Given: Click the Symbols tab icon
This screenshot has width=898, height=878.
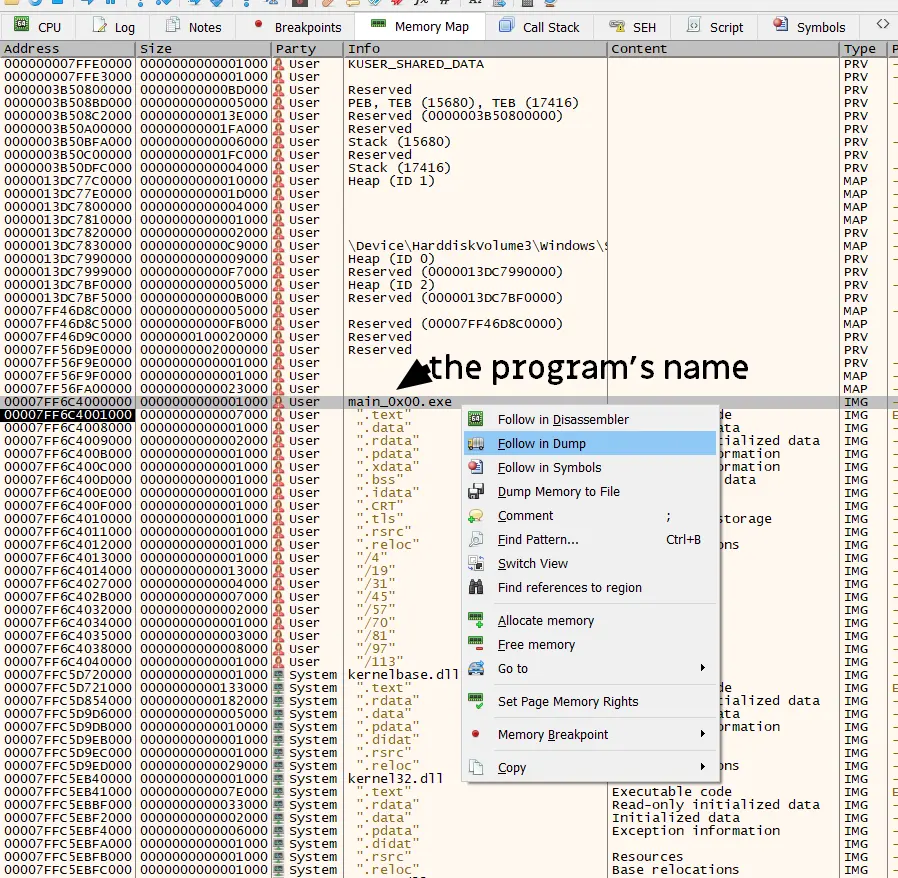Looking at the screenshot, I should pyautogui.click(x=781, y=26).
